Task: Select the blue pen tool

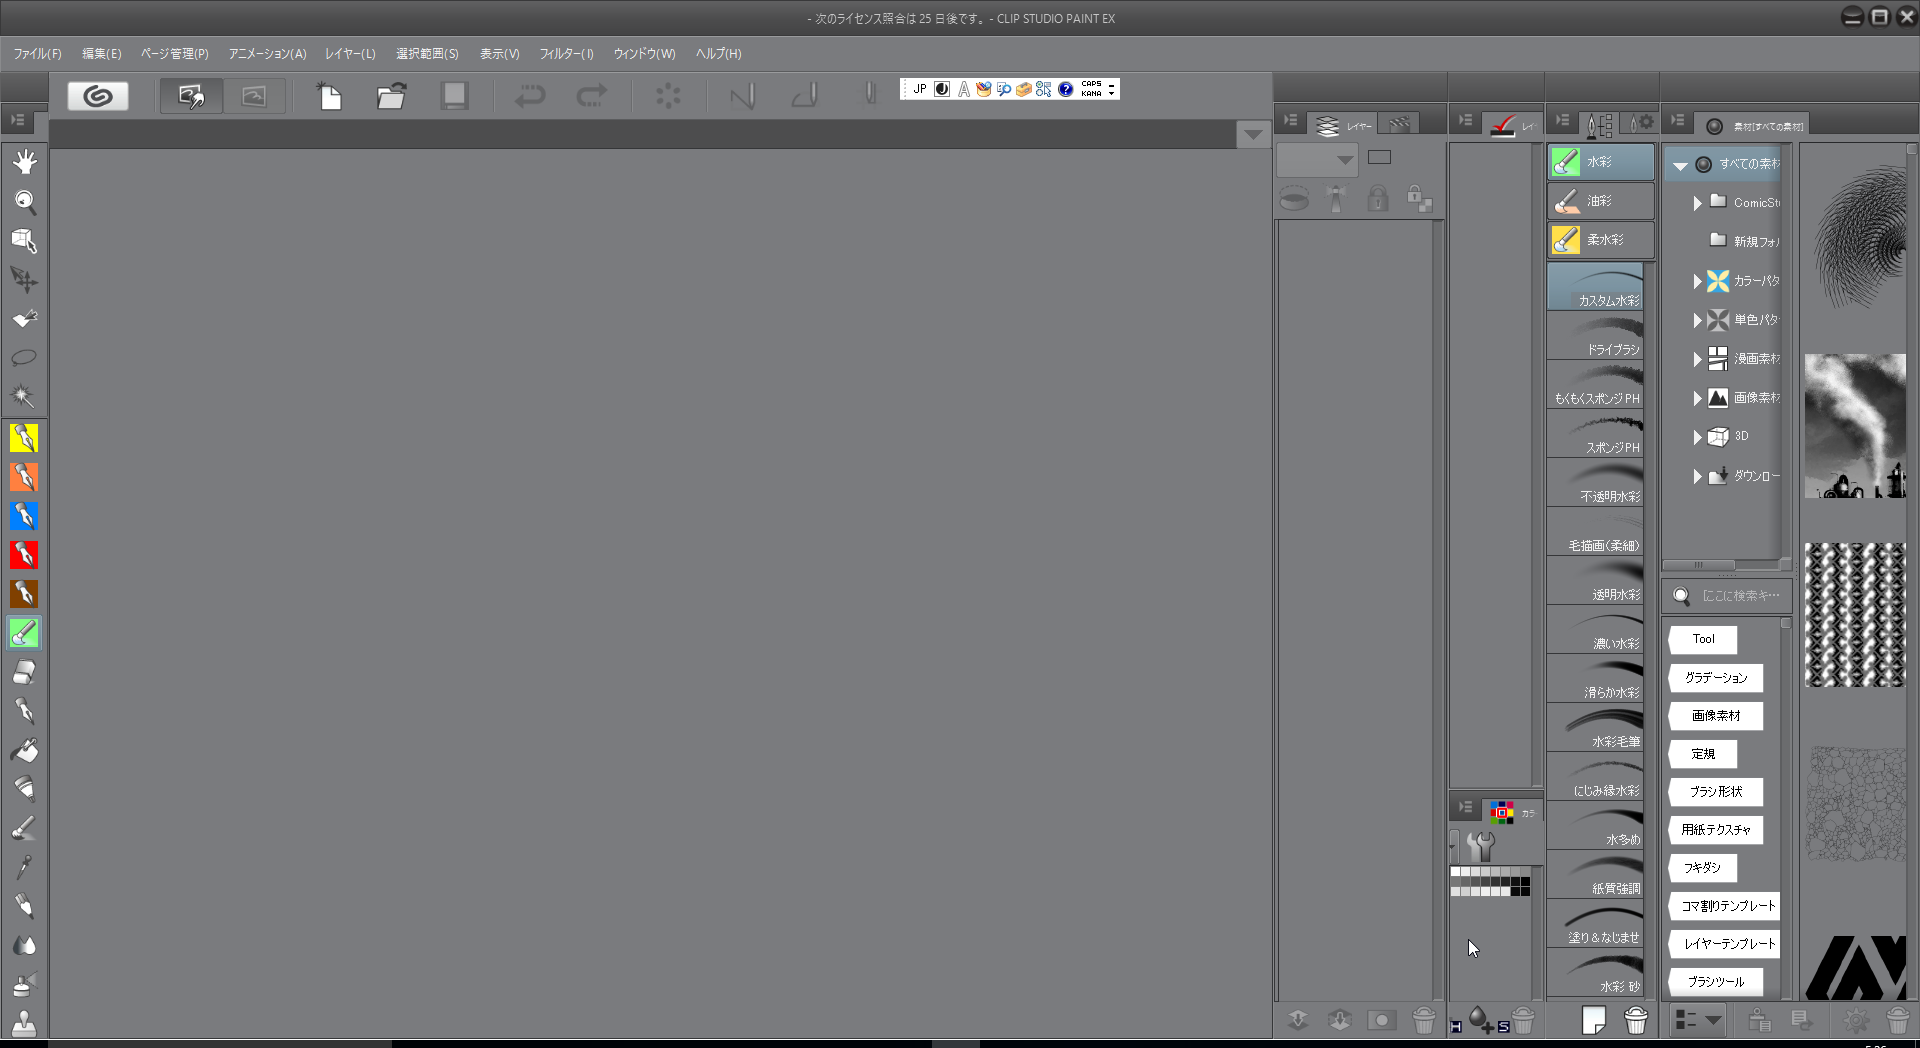Action: click(24, 516)
